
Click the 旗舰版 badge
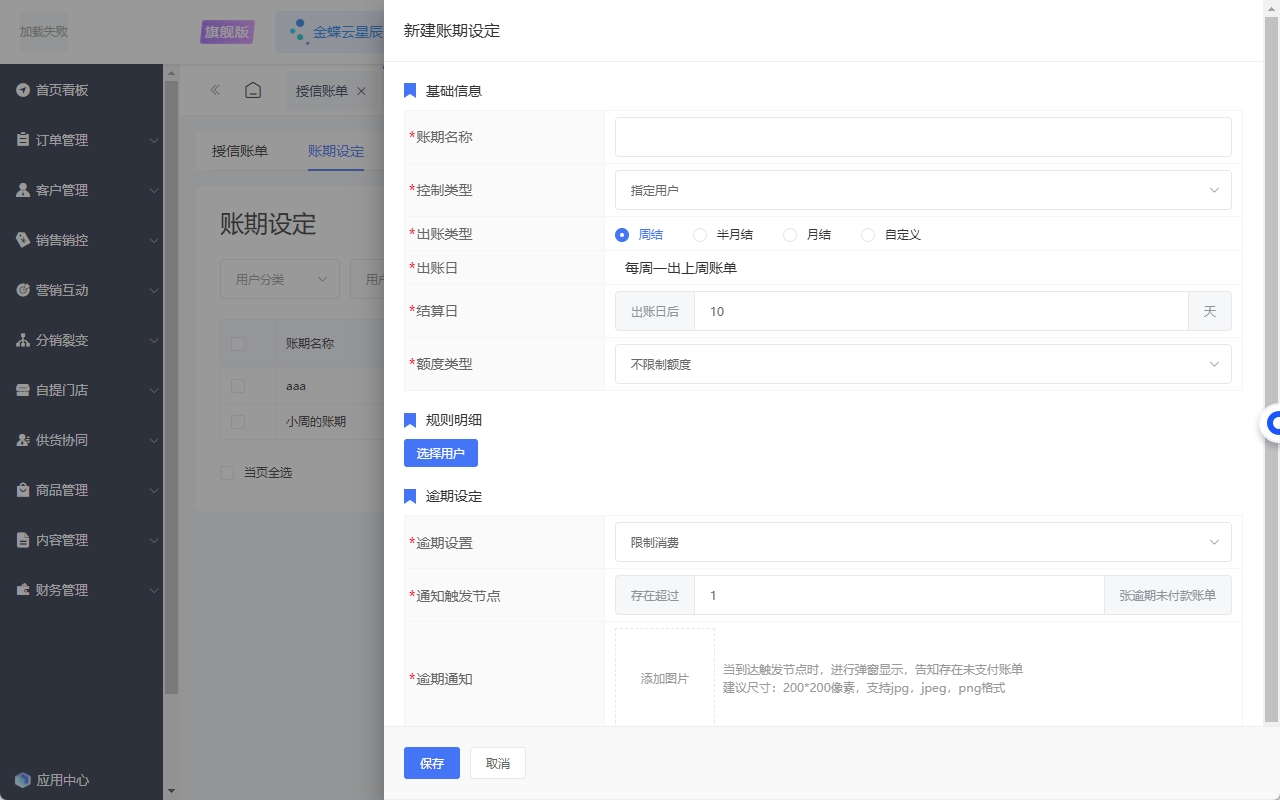click(x=227, y=32)
